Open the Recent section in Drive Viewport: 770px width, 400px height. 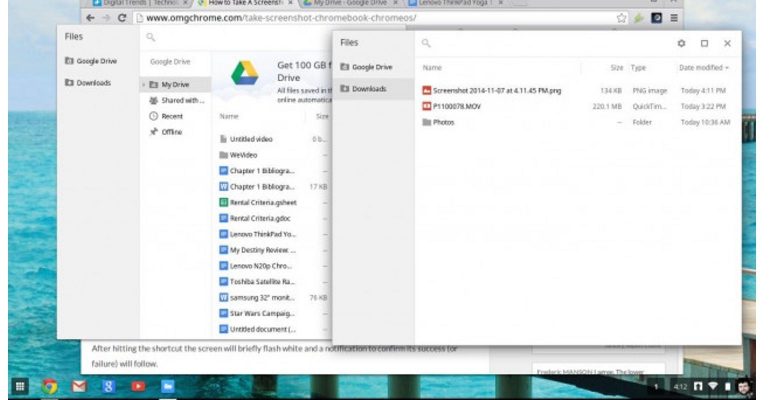pyautogui.click(x=172, y=116)
